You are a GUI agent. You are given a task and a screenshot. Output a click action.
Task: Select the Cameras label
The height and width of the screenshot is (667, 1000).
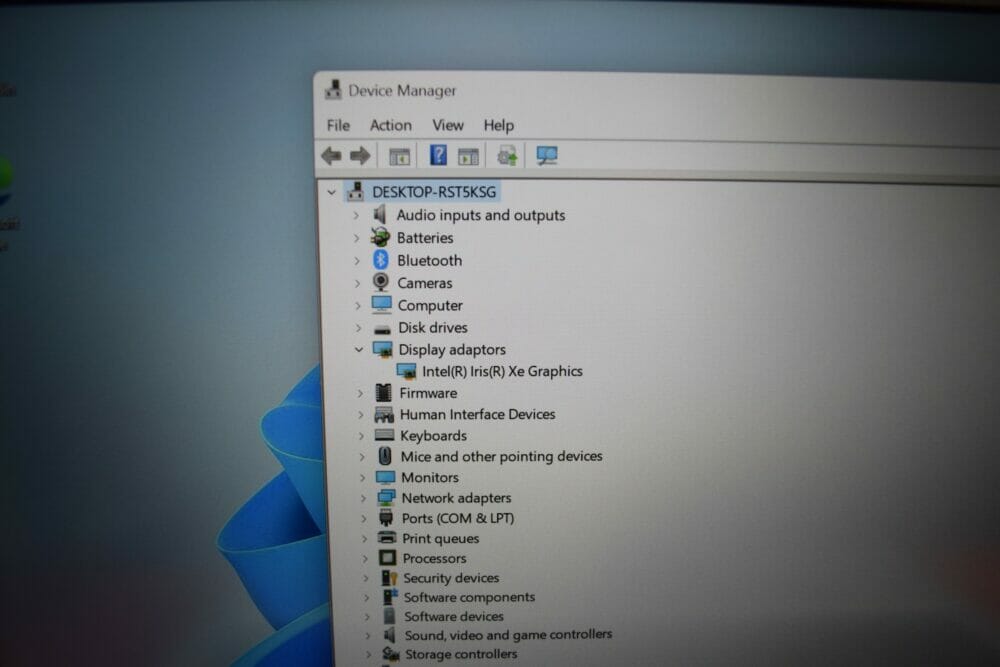(x=425, y=283)
